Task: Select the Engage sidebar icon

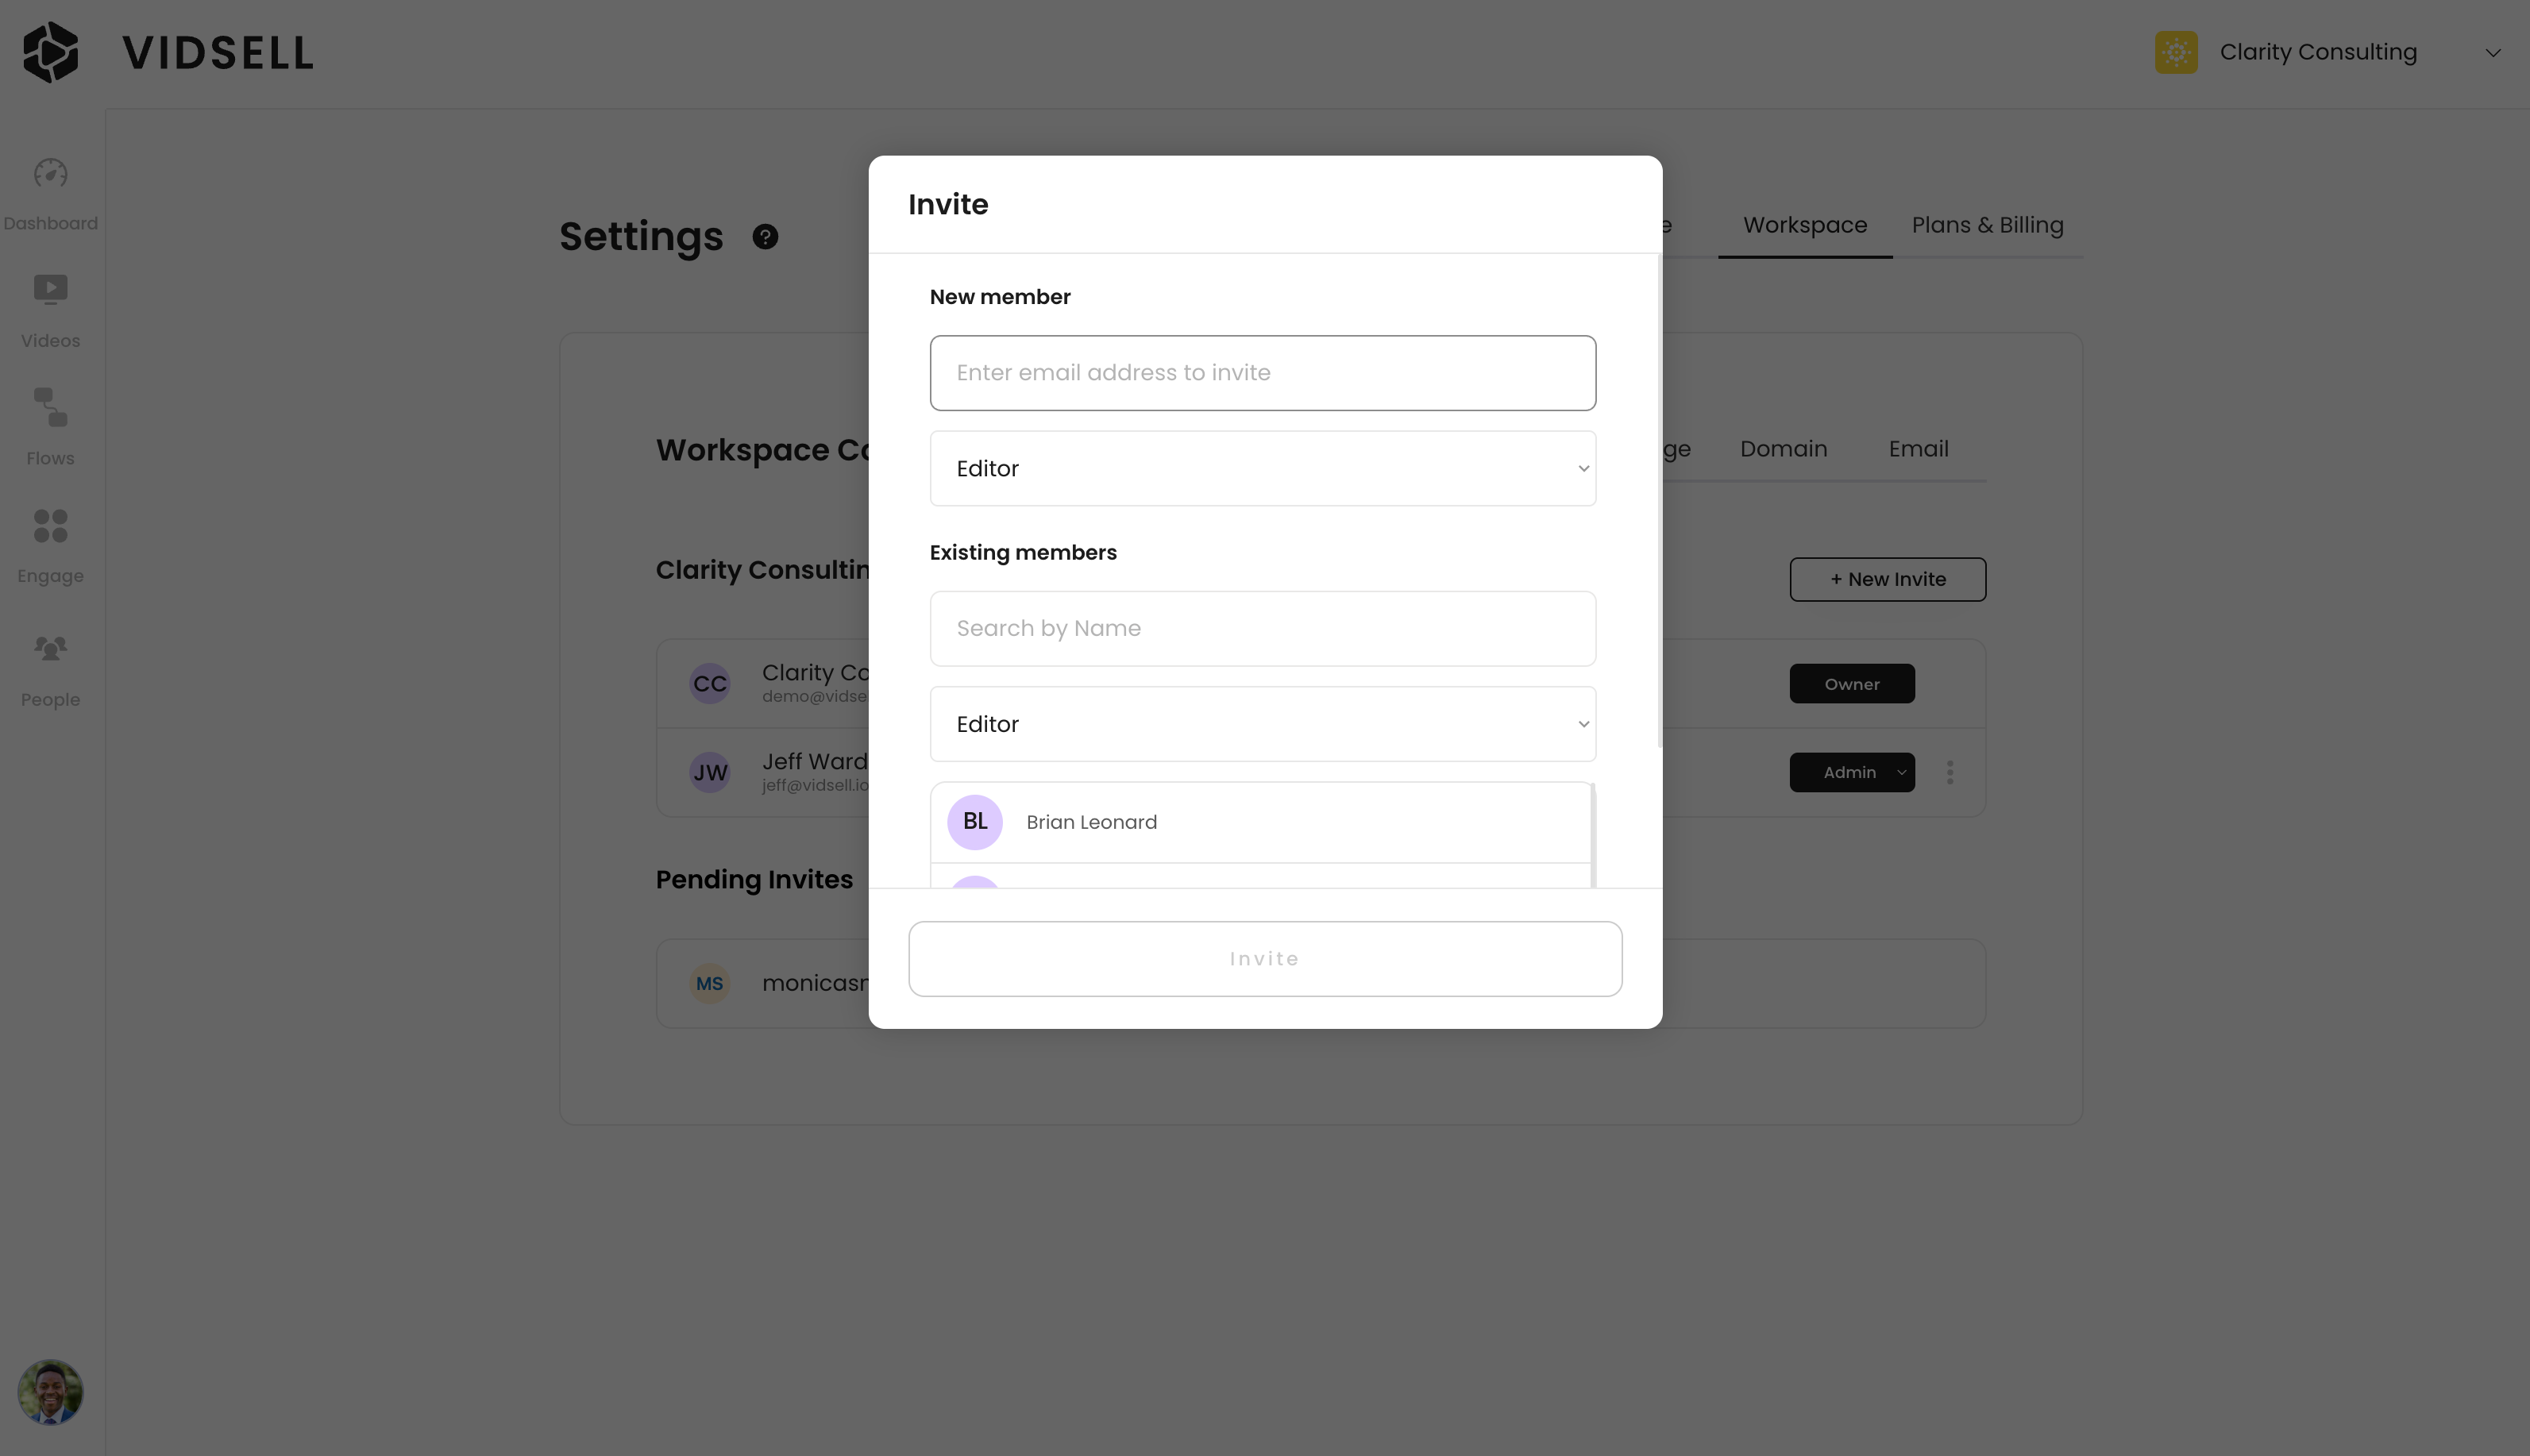Action: point(50,526)
